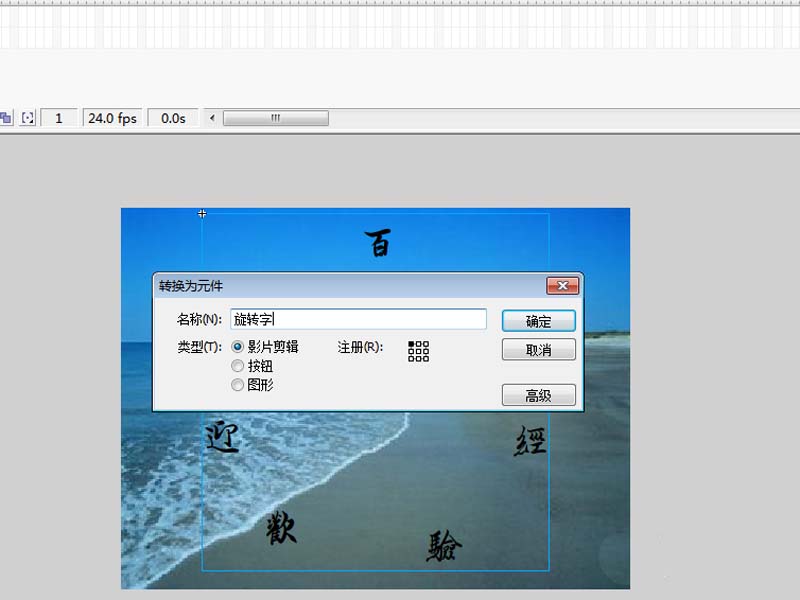The height and width of the screenshot is (600, 800).
Task: Click the selection registration crosshair on stage
Action: pyautogui.click(x=203, y=213)
